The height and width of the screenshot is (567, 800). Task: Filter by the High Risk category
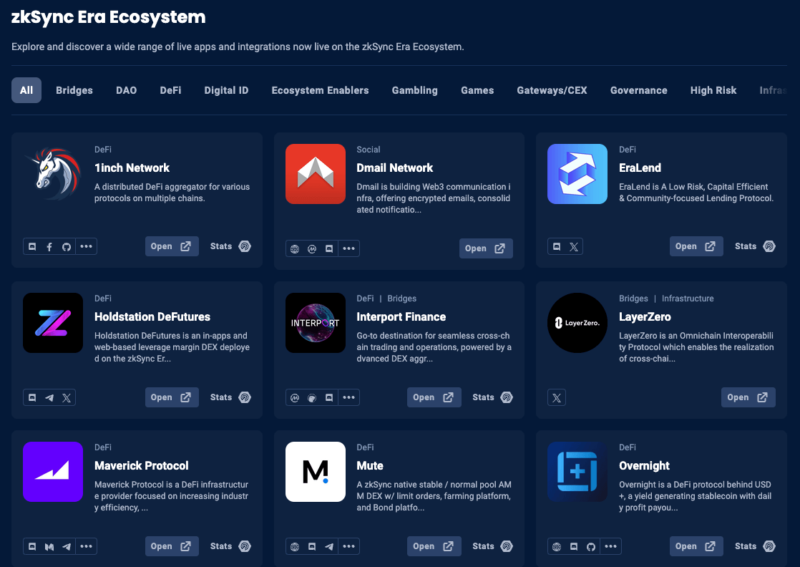tap(713, 90)
